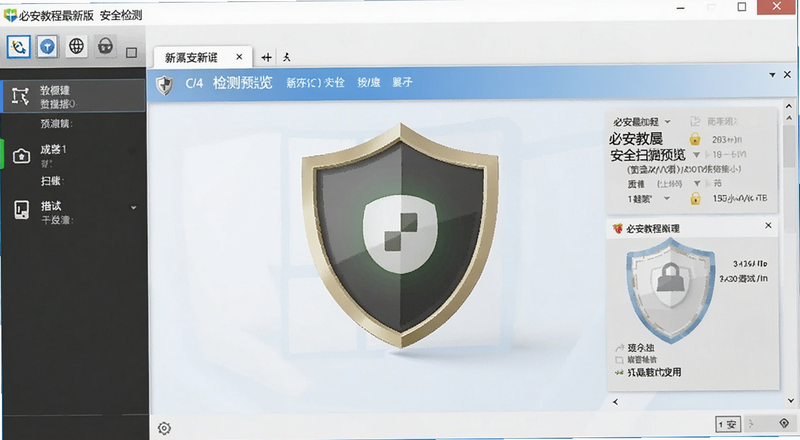
Task: Click the yellow lock icon beside the bold heading
Action: point(695,139)
